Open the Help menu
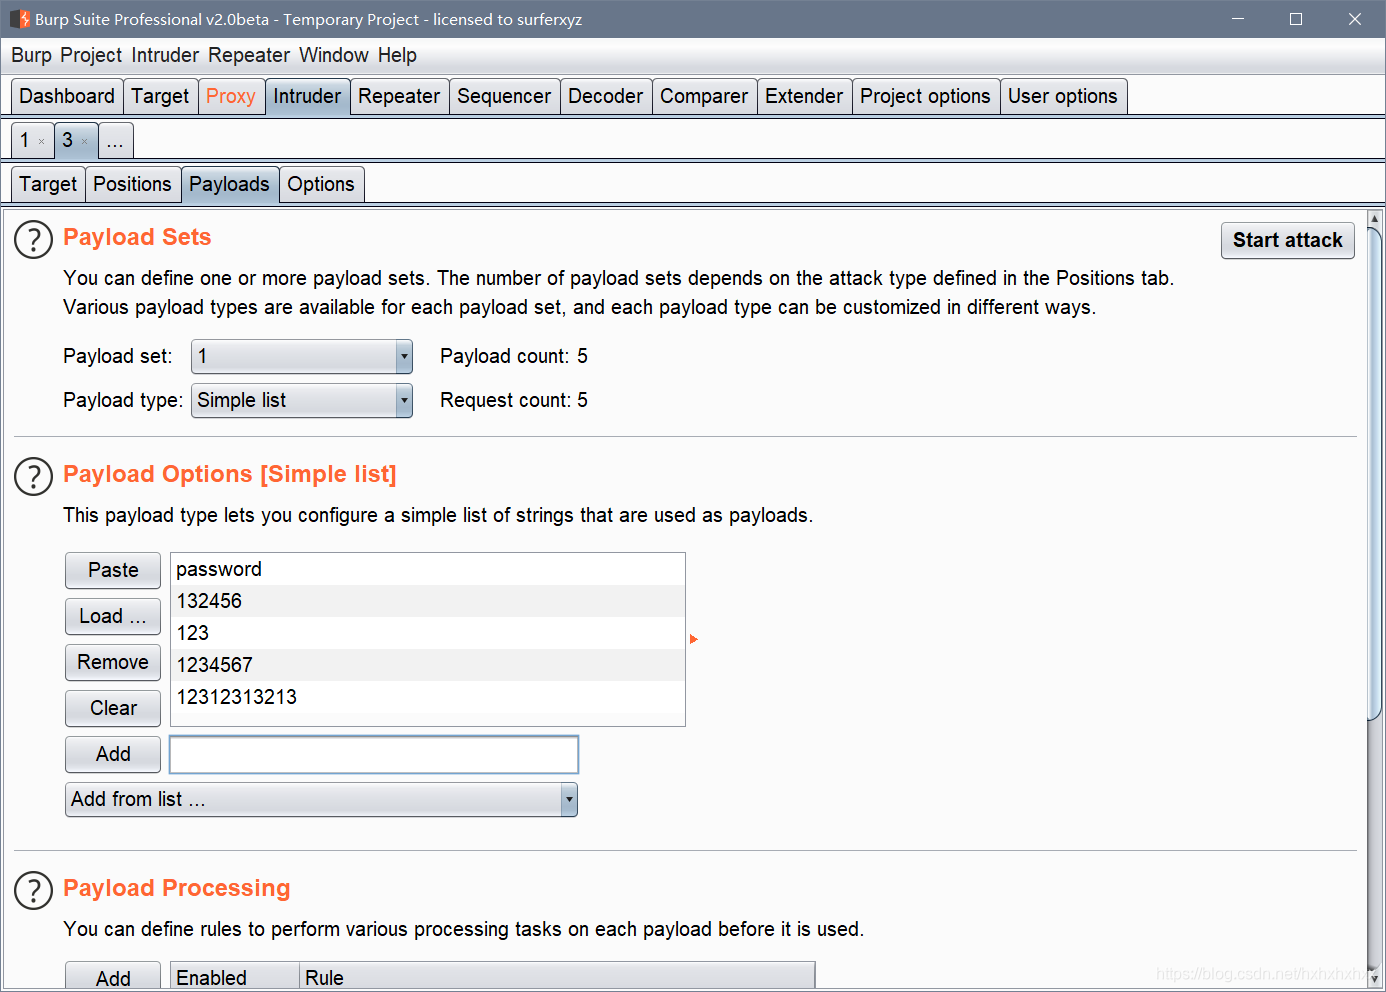This screenshot has height=992, width=1386. pyautogui.click(x=397, y=55)
